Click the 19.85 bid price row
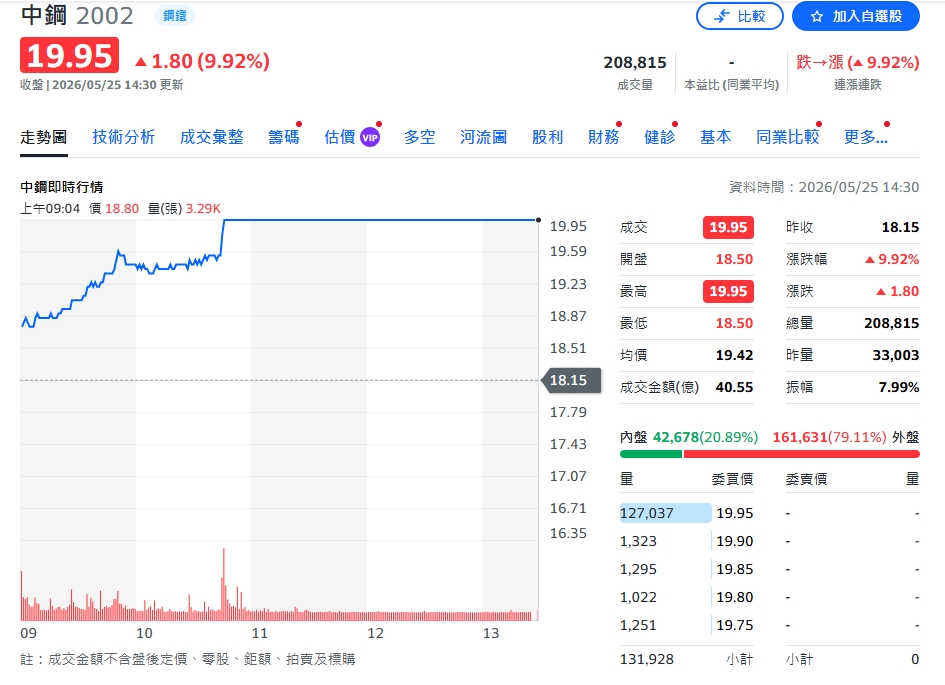This screenshot has height=685, width=945. 735,569
